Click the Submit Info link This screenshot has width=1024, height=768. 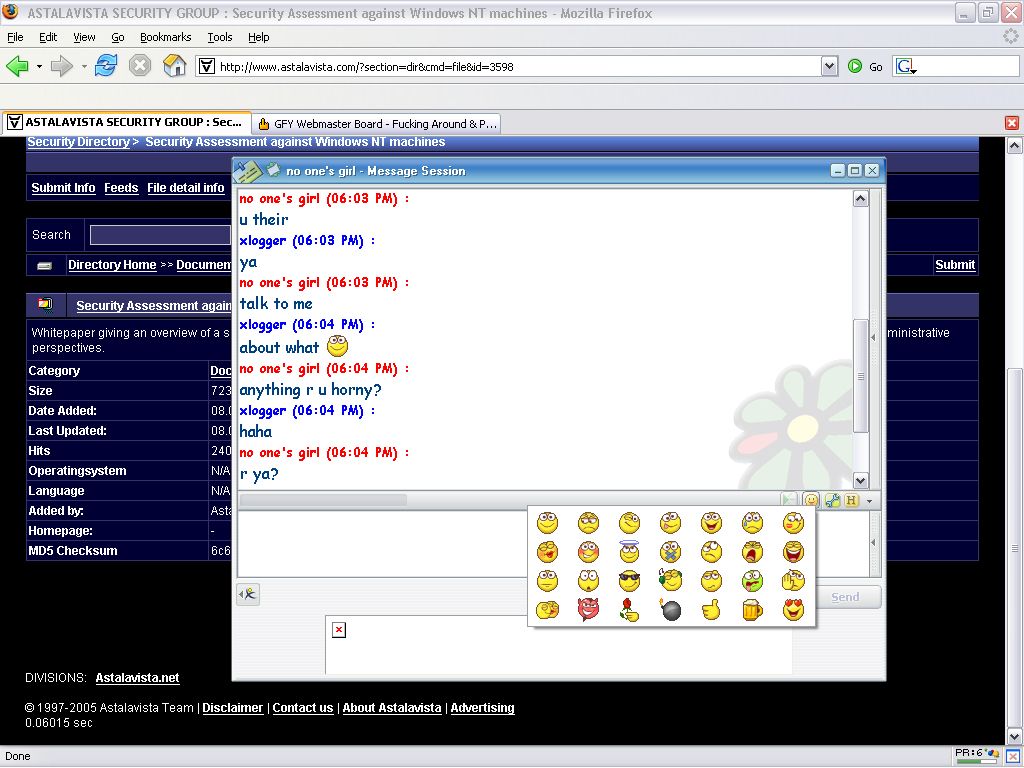coord(63,188)
